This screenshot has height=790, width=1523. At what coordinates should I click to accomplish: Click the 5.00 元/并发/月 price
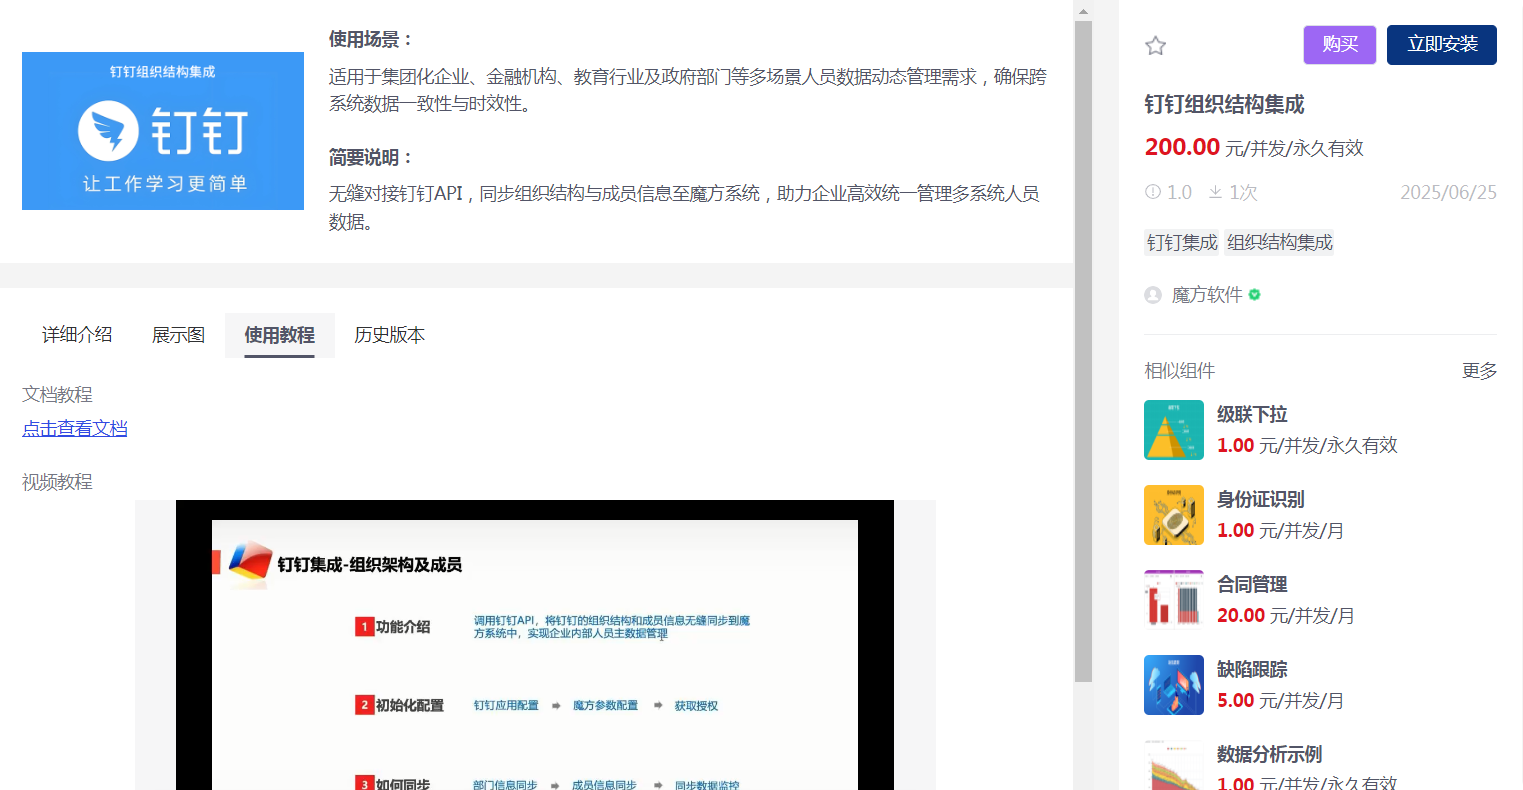pyautogui.click(x=1280, y=700)
